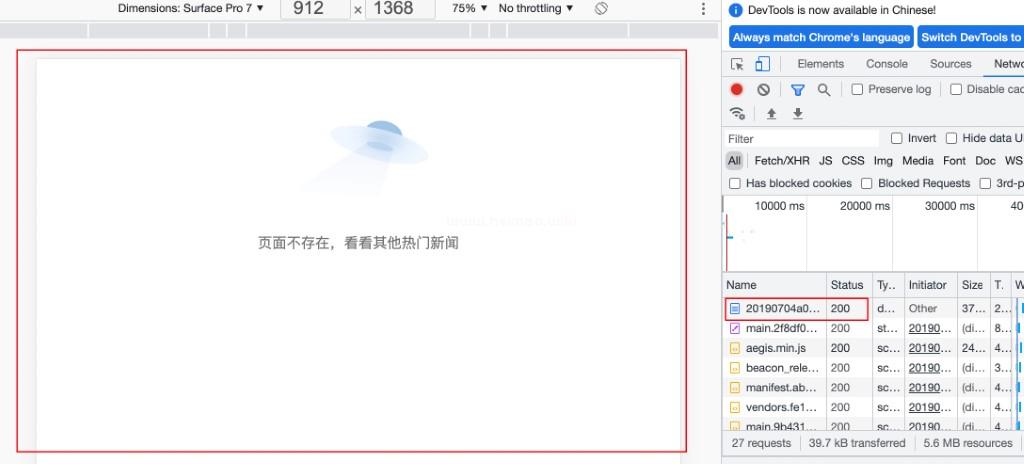The height and width of the screenshot is (464, 1024).
Task: Click the rotate screen icon
Action: 601,8
